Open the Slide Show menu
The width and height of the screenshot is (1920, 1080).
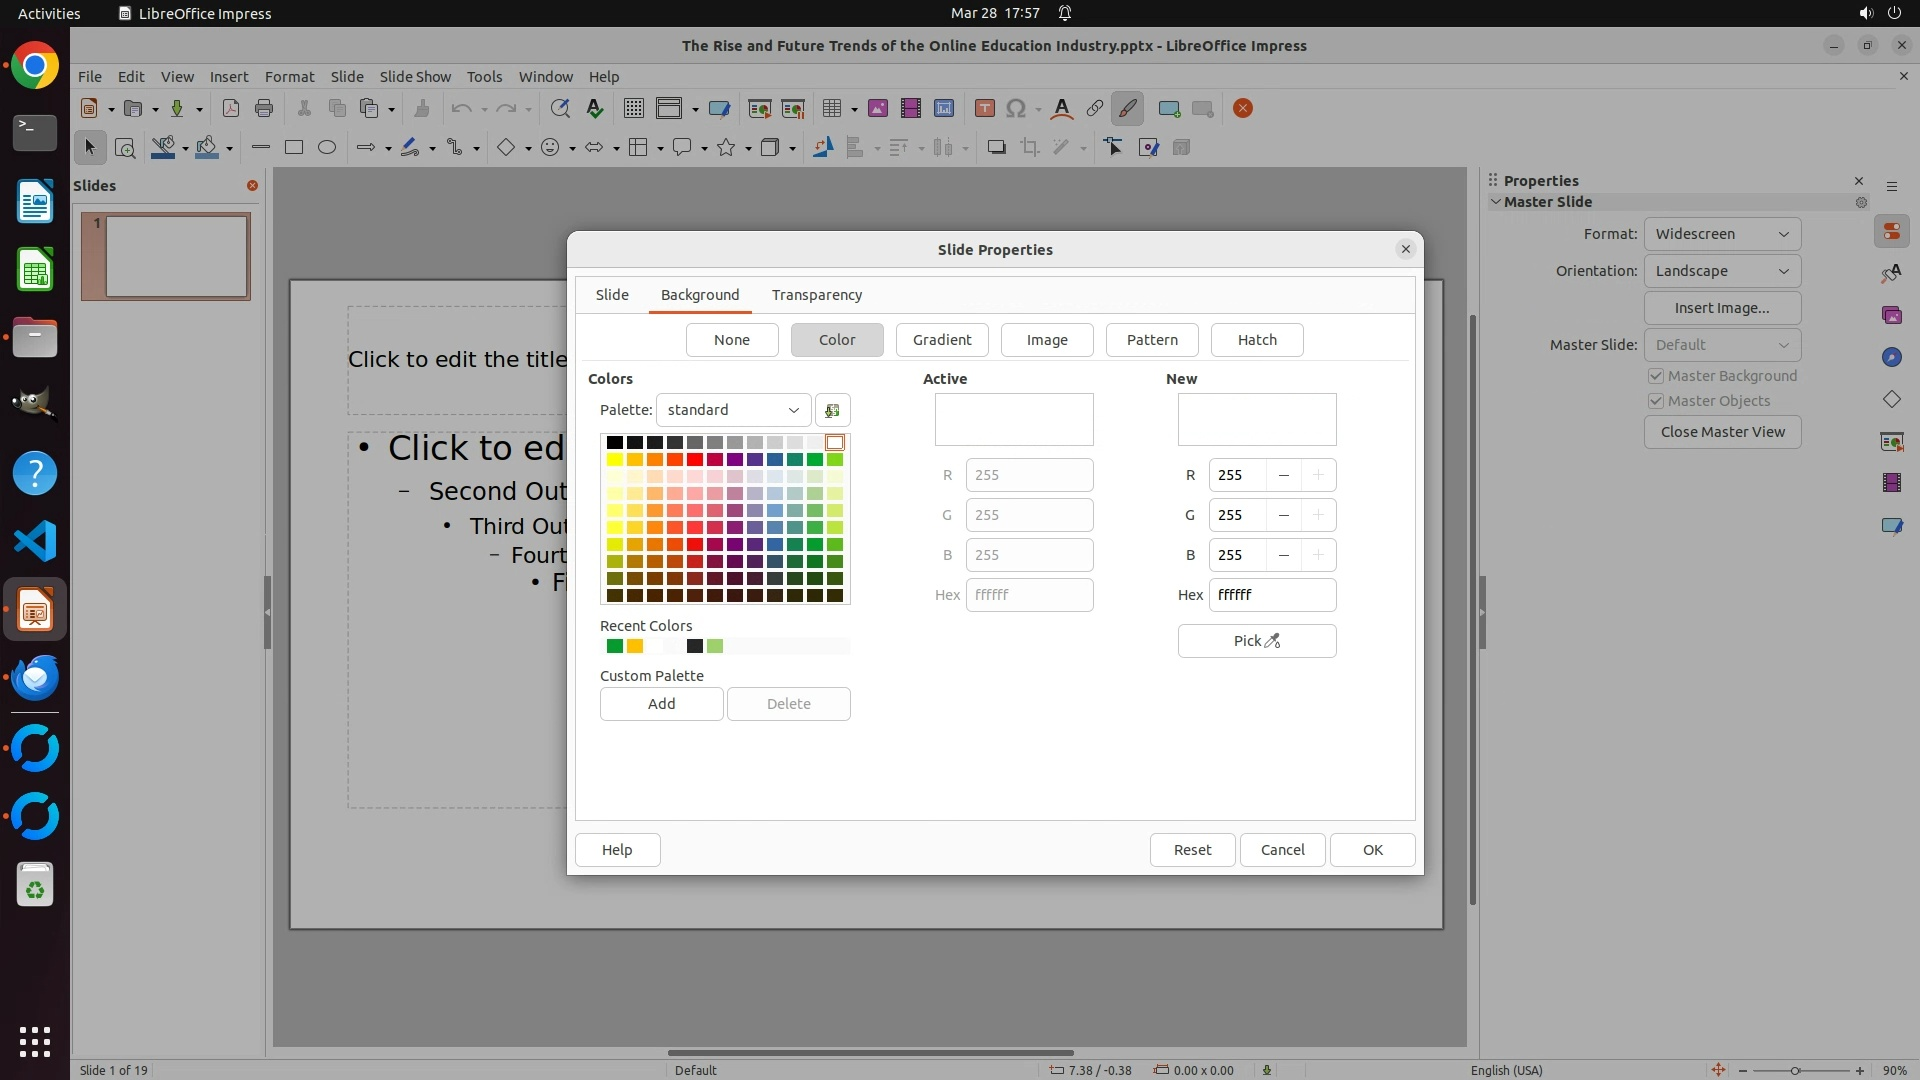(415, 77)
